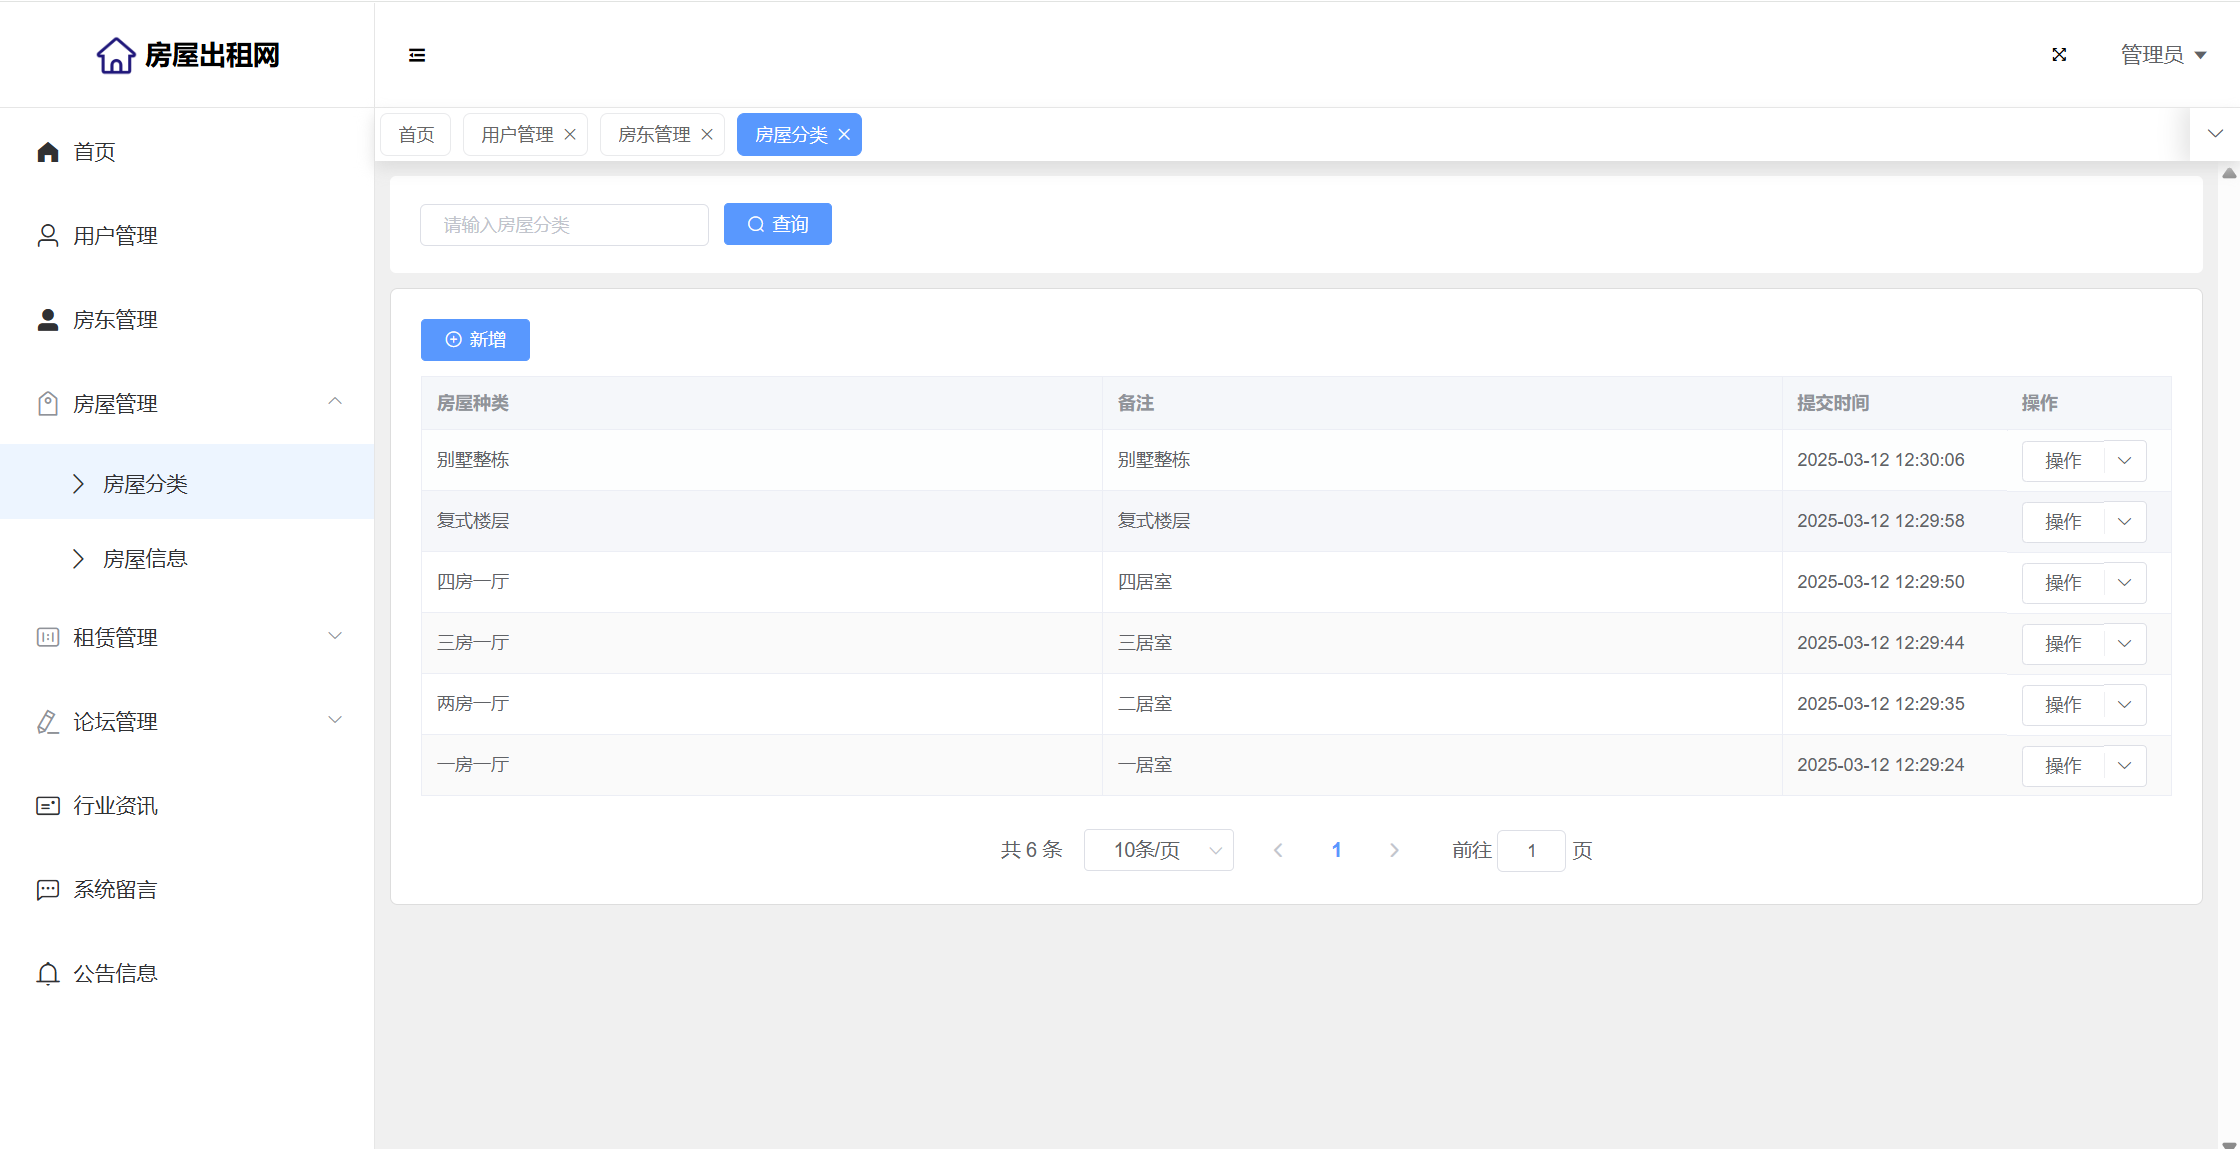
Task: Click the 查询 search button
Action: click(777, 225)
